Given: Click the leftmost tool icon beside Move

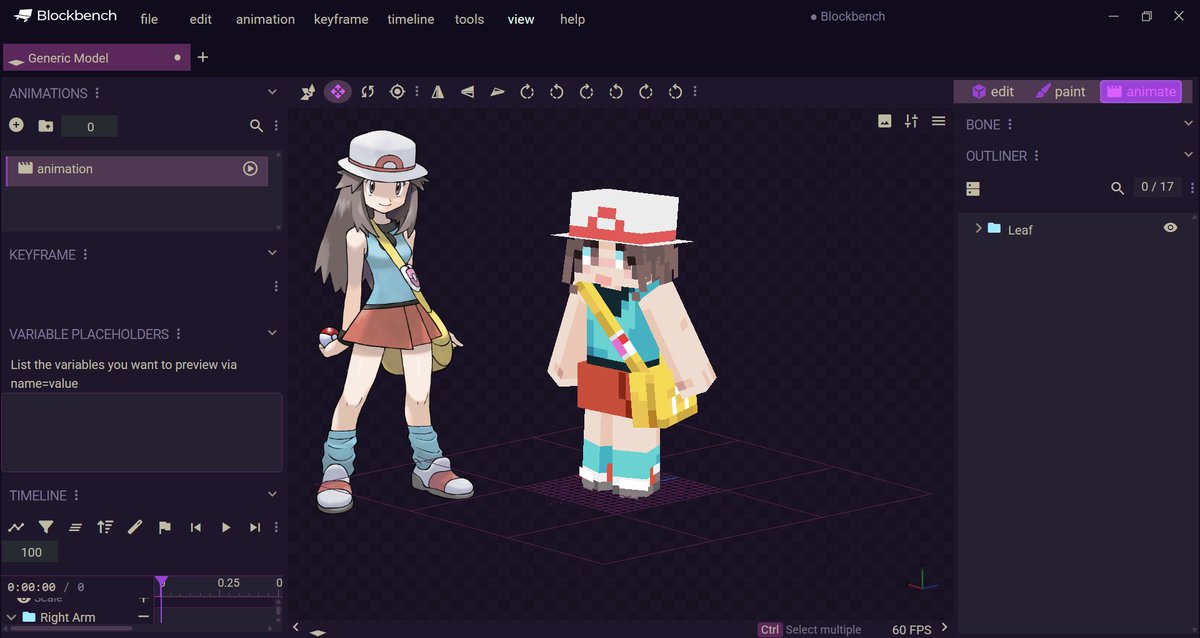Looking at the screenshot, I should pos(308,92).
